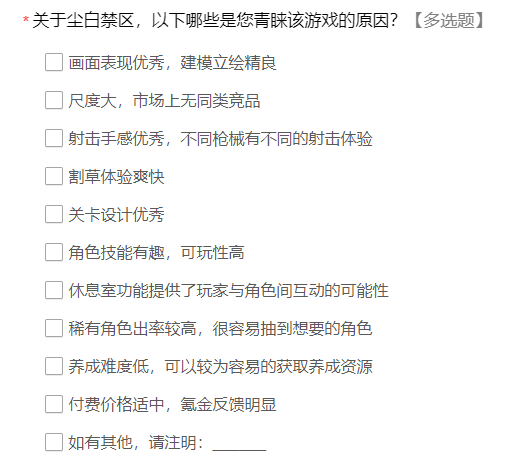Tick the 角色技能有趣 可玩性高 checkbox
The image size is (508, 475).
[x=54, y=252]
